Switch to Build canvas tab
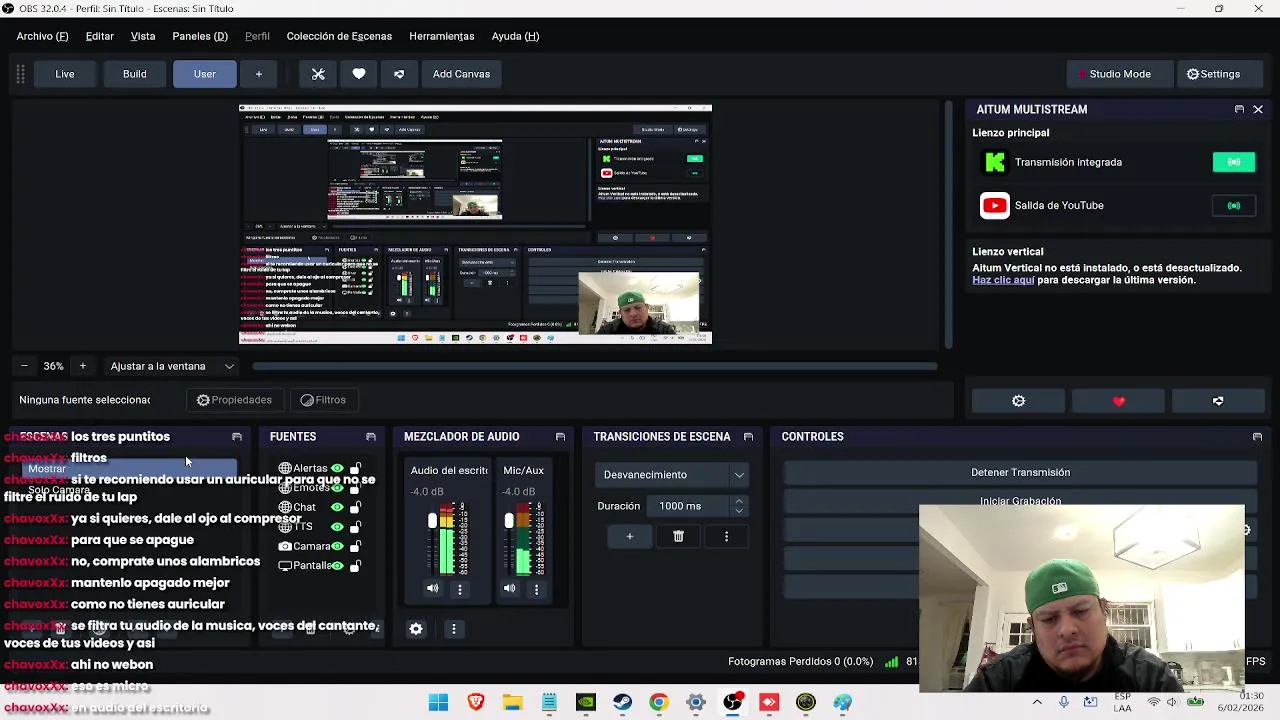 click(134, 74)
